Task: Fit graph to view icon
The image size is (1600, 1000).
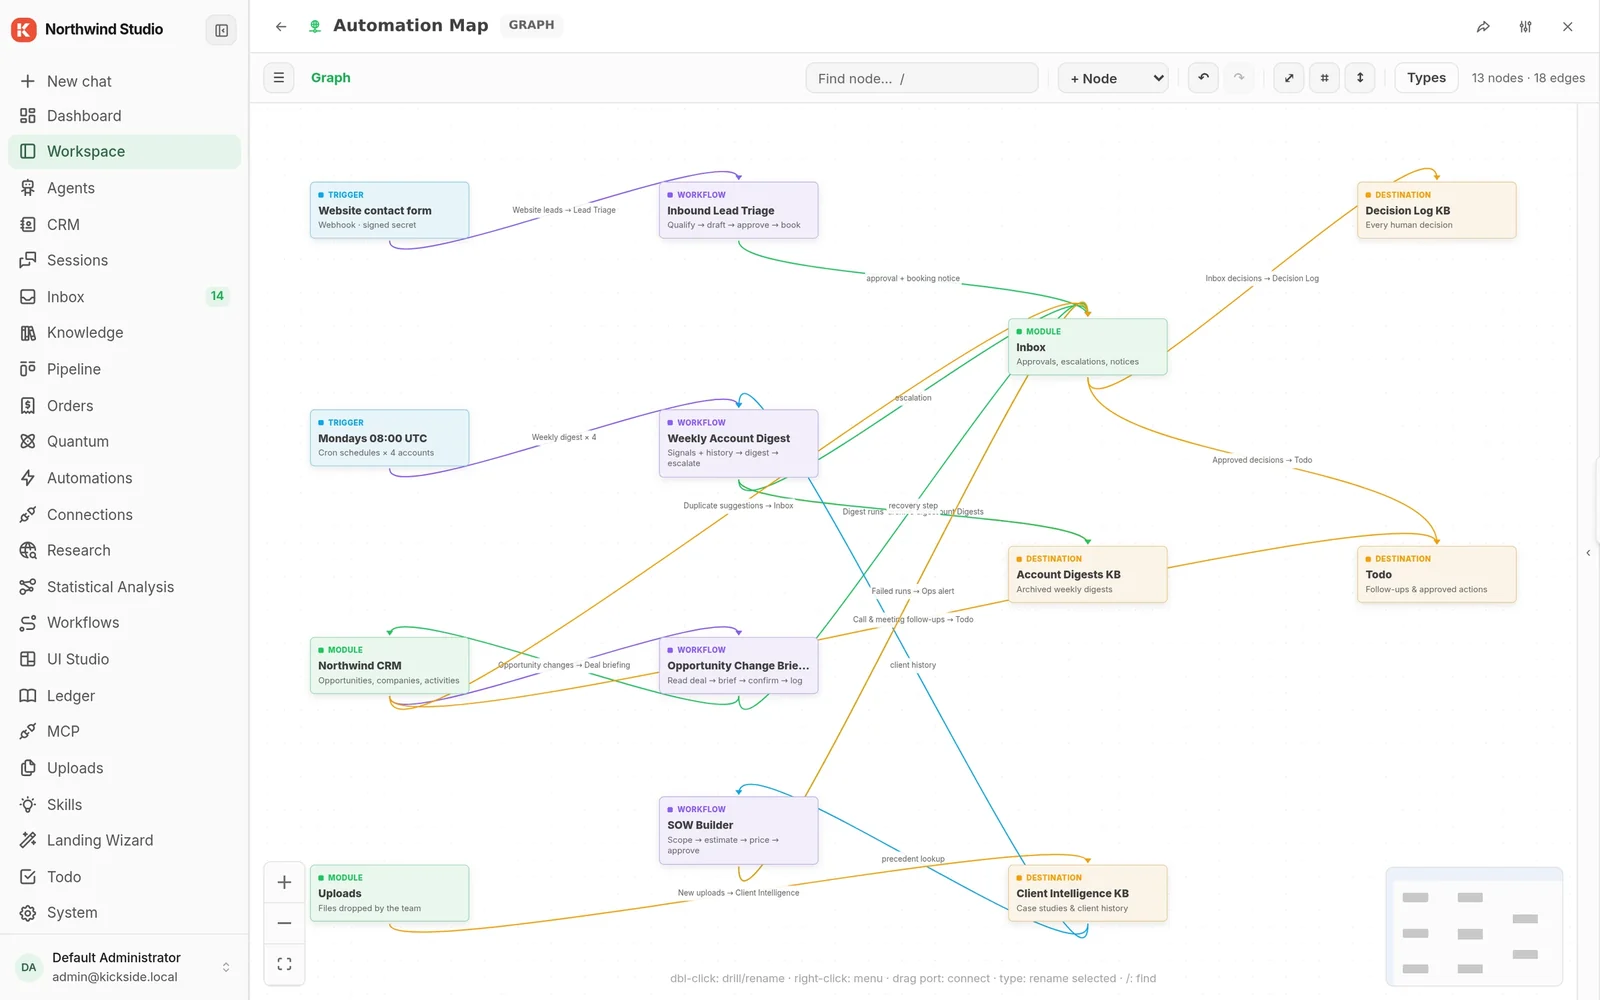Action: click(284, 964)
